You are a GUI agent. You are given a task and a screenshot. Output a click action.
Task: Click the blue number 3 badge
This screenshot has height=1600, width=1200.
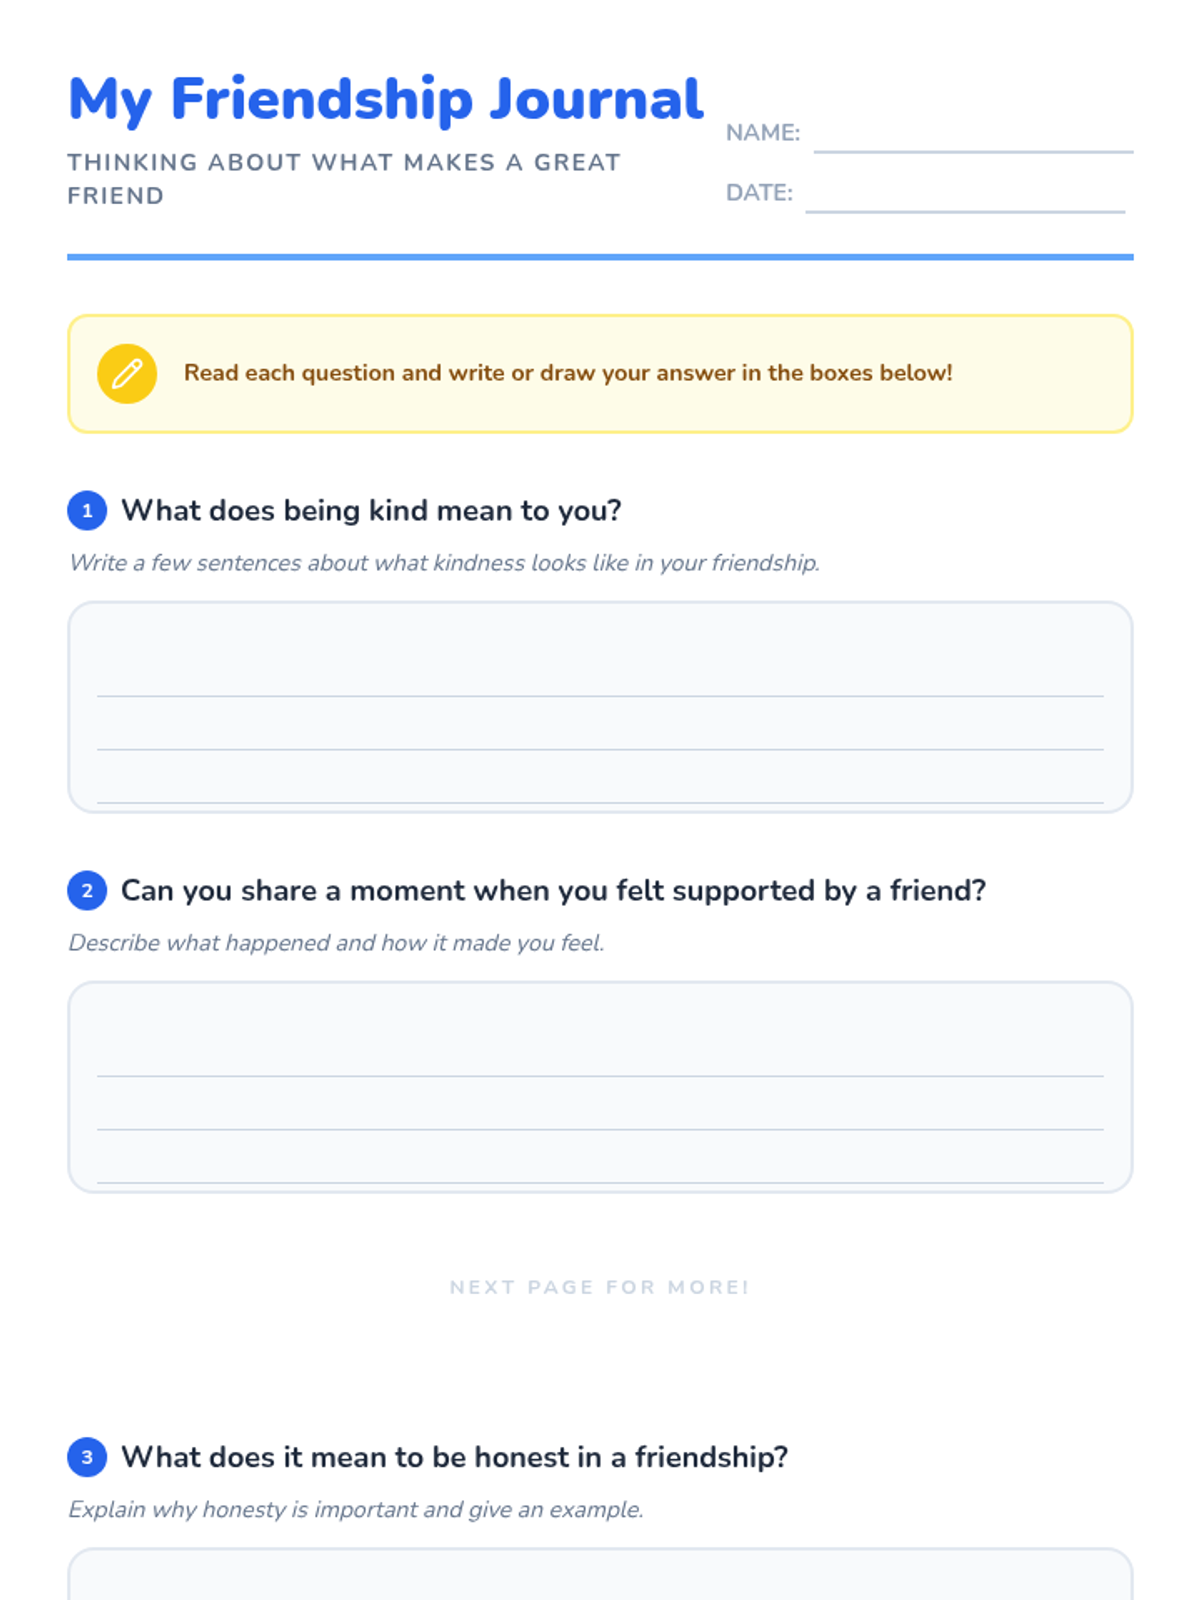tap(87, 1457)
